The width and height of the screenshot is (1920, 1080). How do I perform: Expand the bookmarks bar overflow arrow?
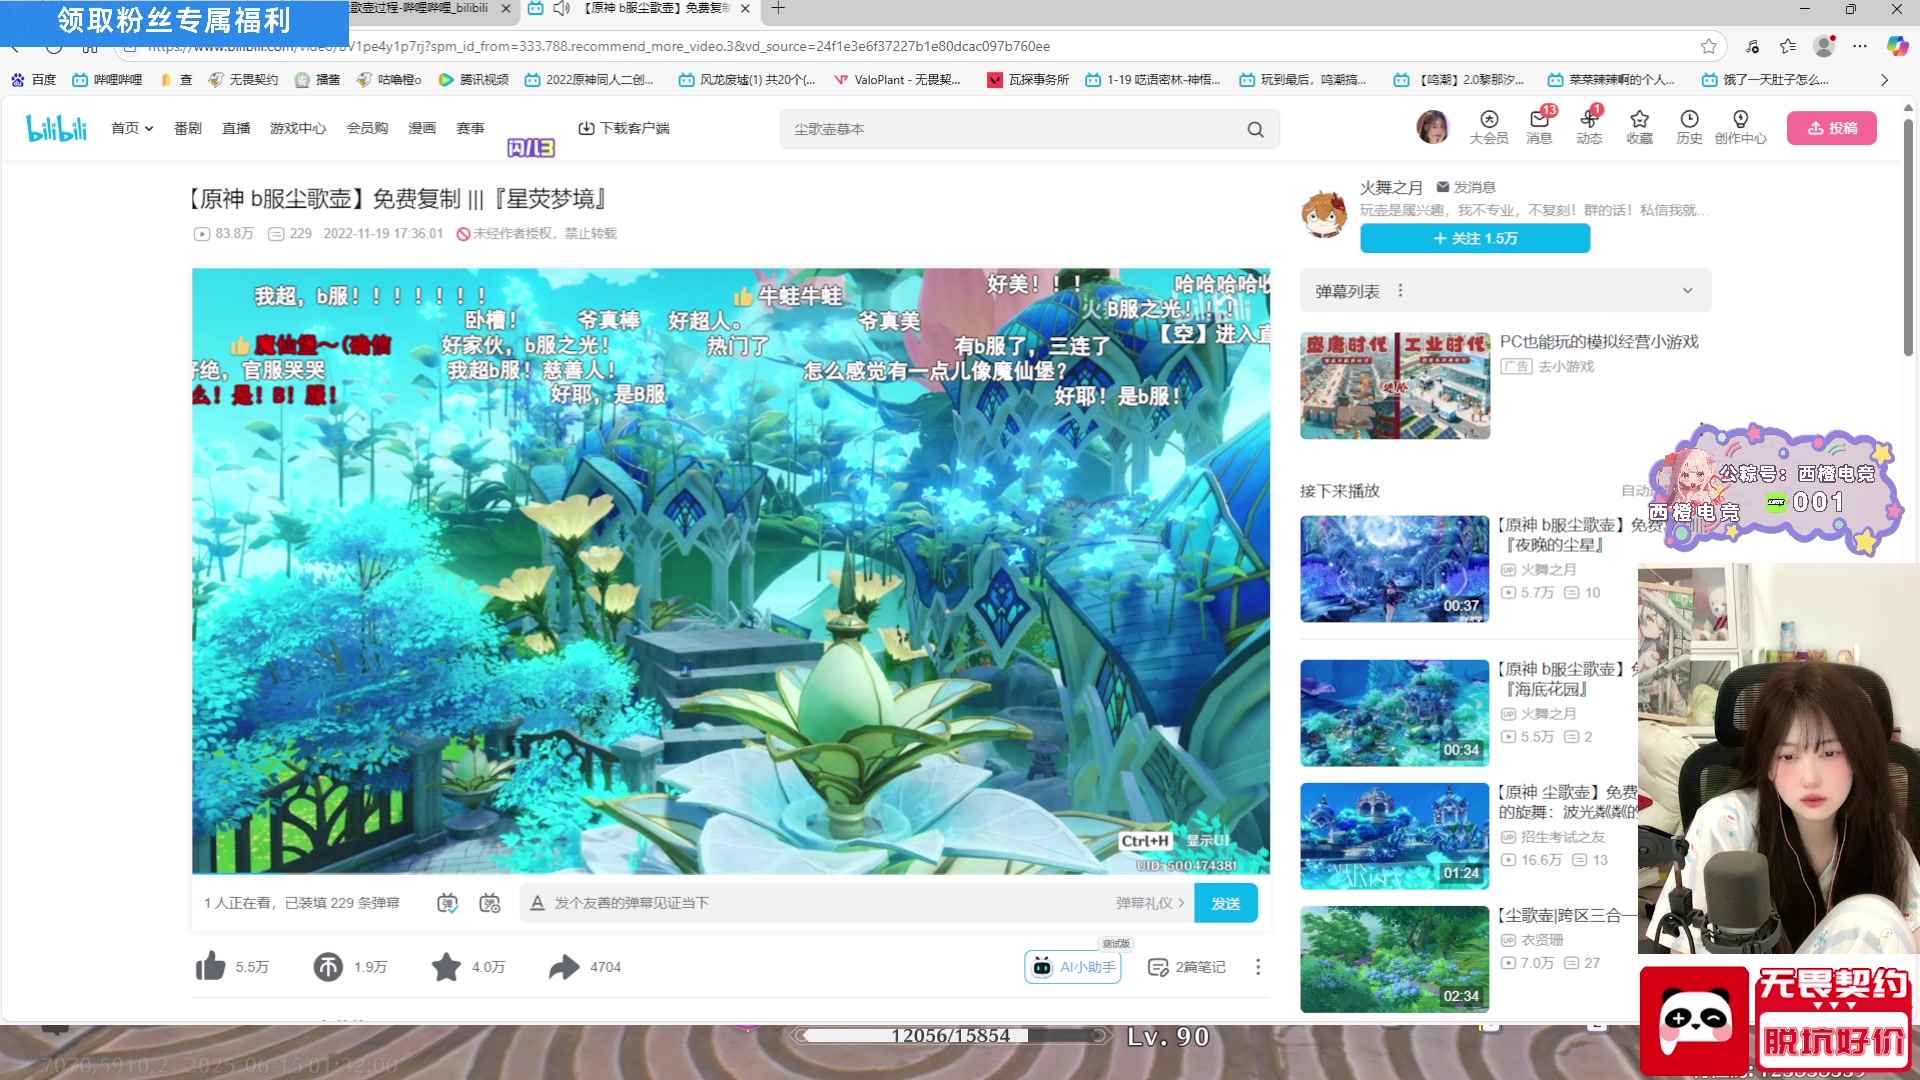(1884, 79)
